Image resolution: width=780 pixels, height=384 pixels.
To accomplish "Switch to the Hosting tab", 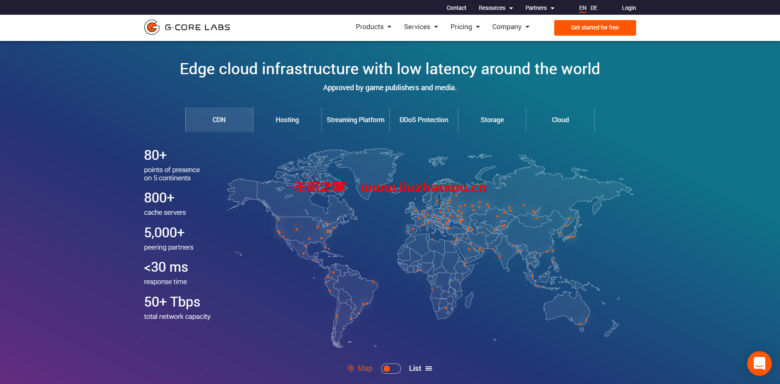I will [x=288, y=120].
